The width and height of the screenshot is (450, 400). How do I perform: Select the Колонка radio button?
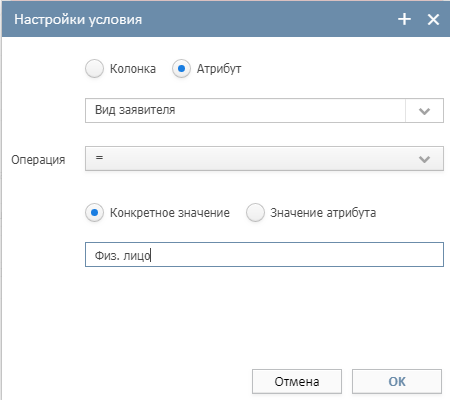click(x=94, y=68)
